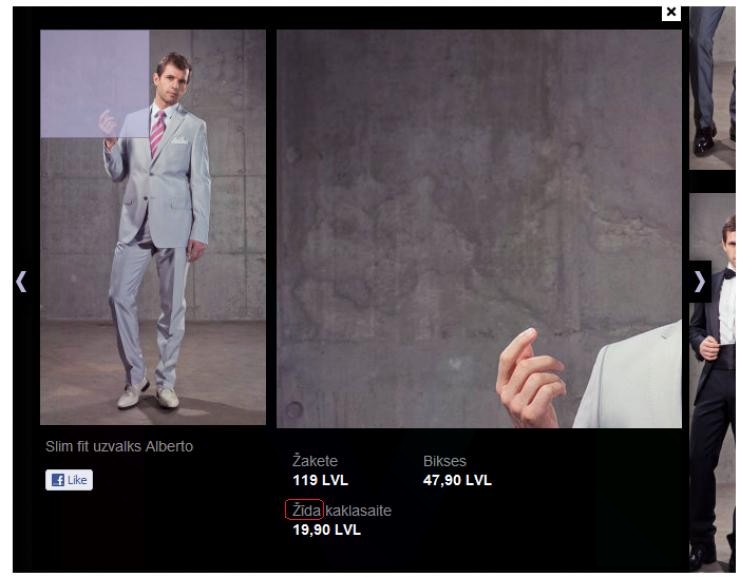Click the highlighted word Žīda
The height and width of the screenshot is (577, 740).
pos(304,510)
